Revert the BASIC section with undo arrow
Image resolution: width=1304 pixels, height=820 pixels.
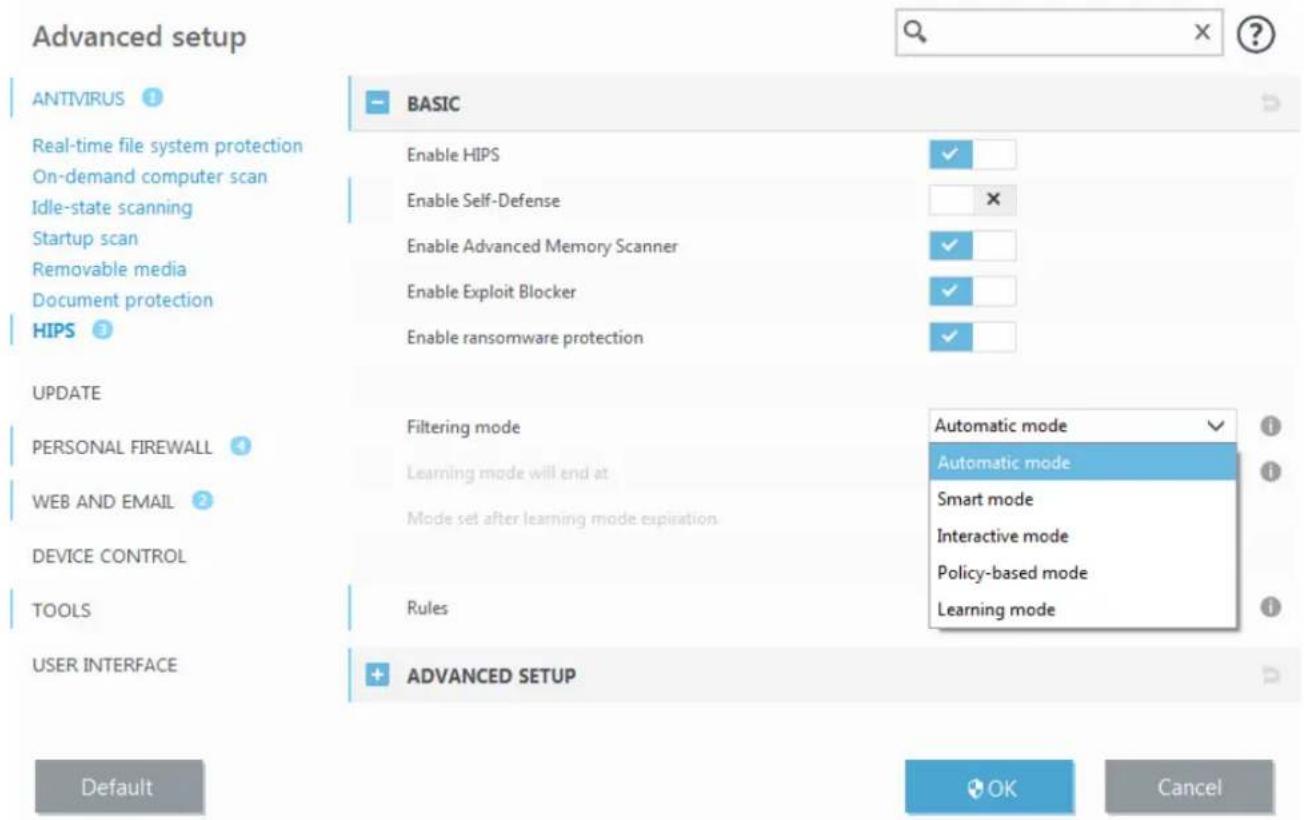pyautogui.click(x=1272, y=103)
